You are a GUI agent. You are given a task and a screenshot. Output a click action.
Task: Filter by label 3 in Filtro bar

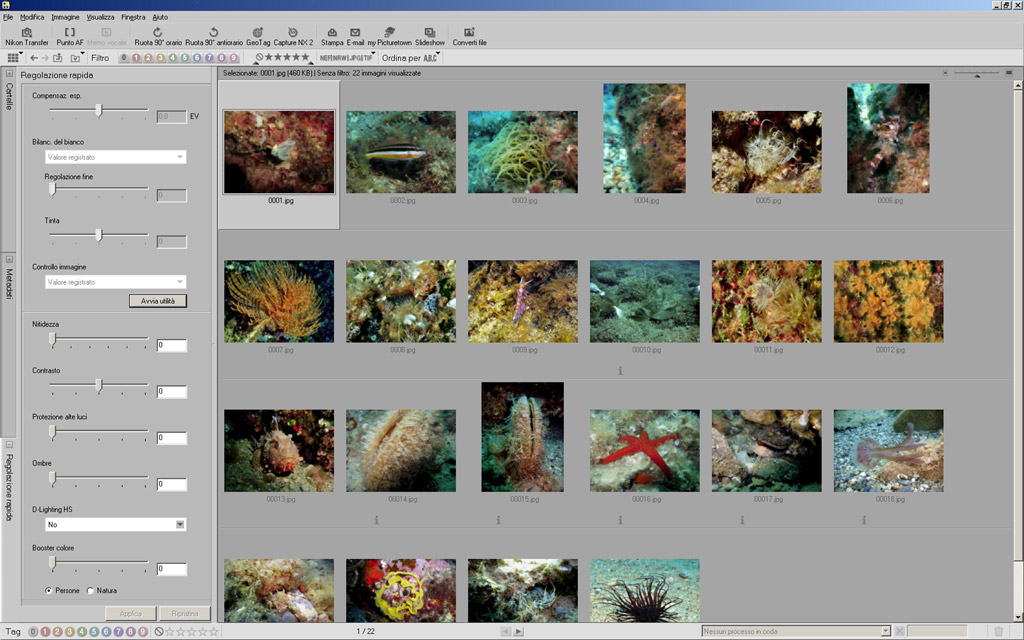(x=161, y=58)
